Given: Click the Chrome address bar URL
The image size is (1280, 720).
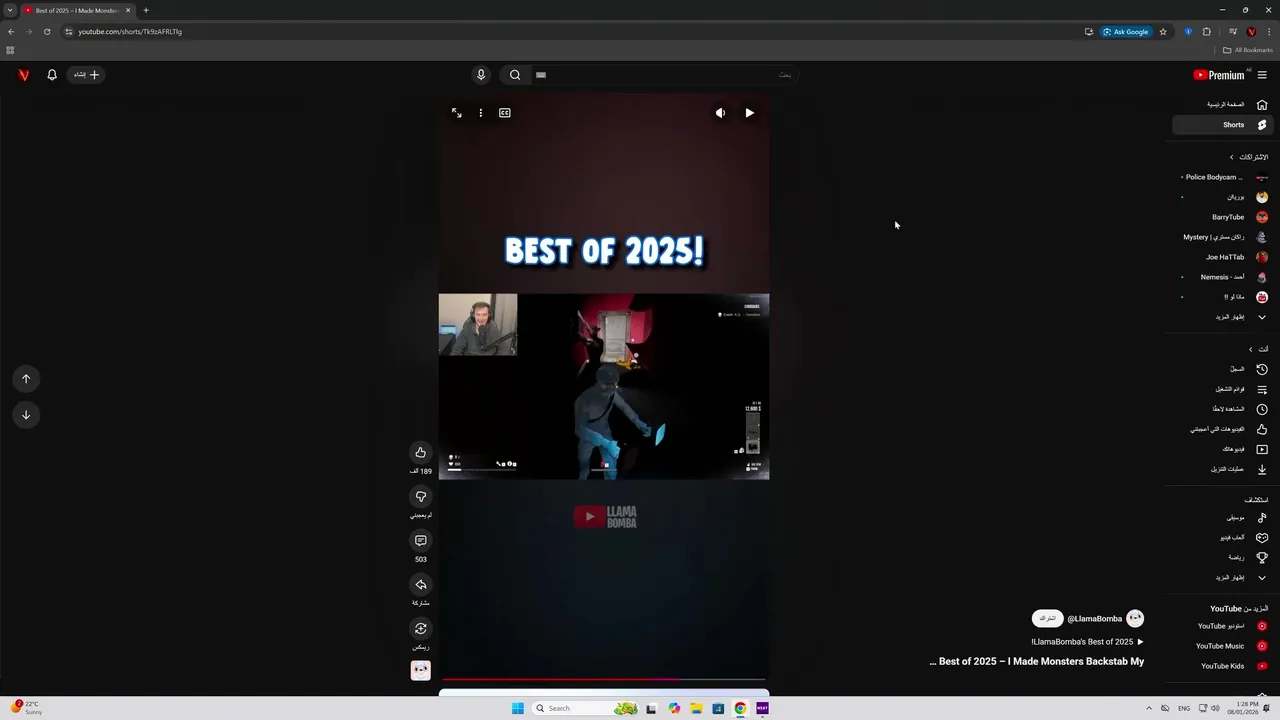Looking at the screenshot, I should click(130, 32).
